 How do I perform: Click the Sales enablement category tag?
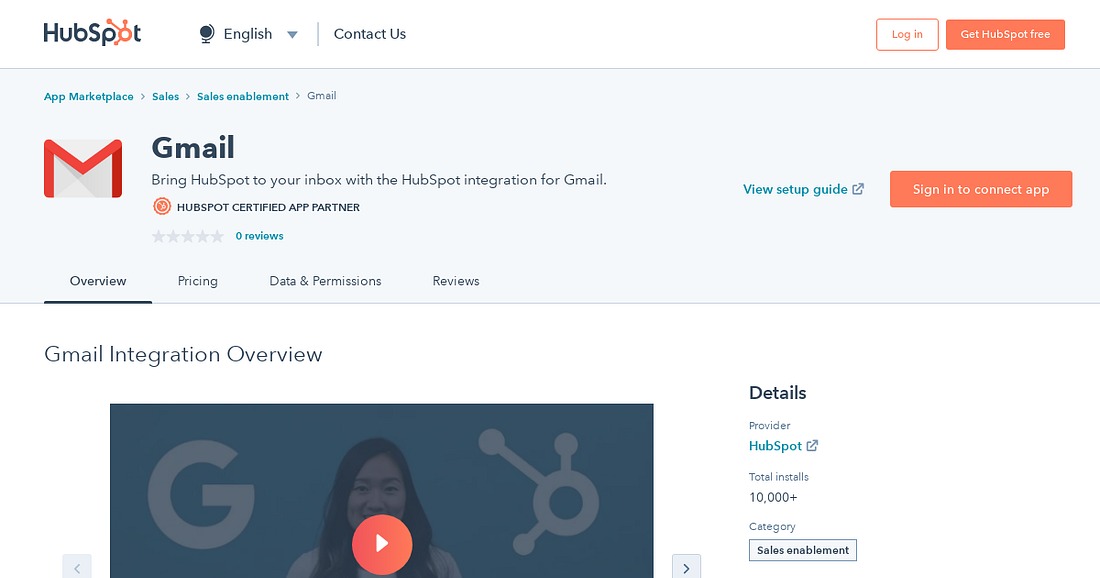coord(802,550)
